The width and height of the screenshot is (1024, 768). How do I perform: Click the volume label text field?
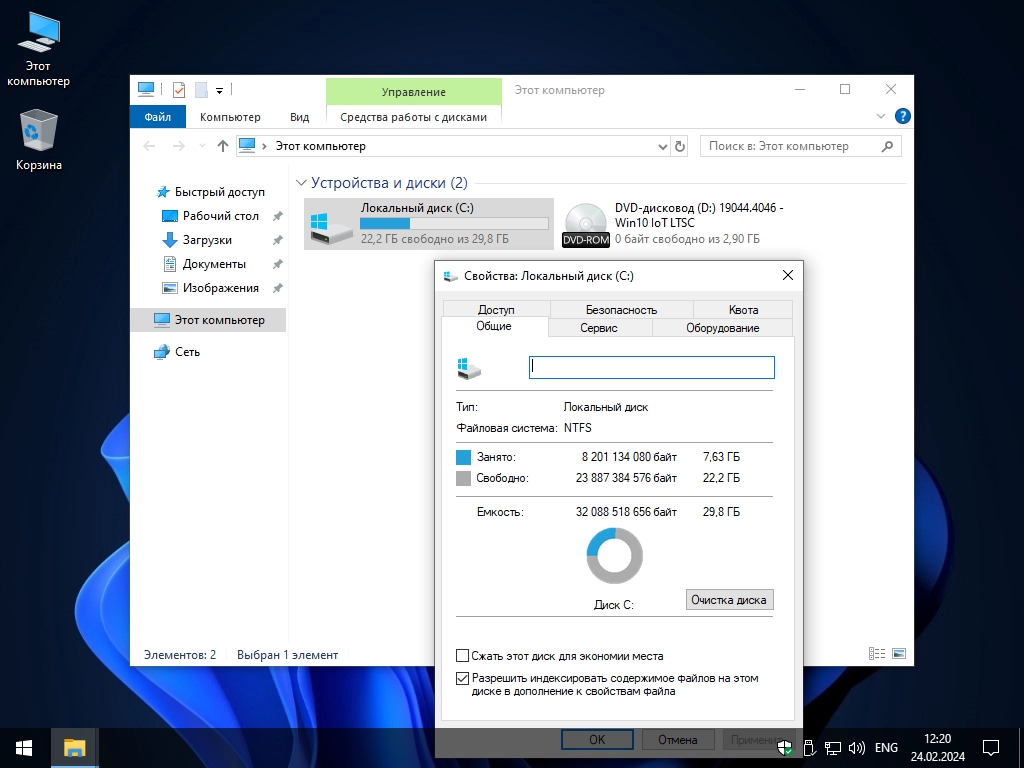652,367
